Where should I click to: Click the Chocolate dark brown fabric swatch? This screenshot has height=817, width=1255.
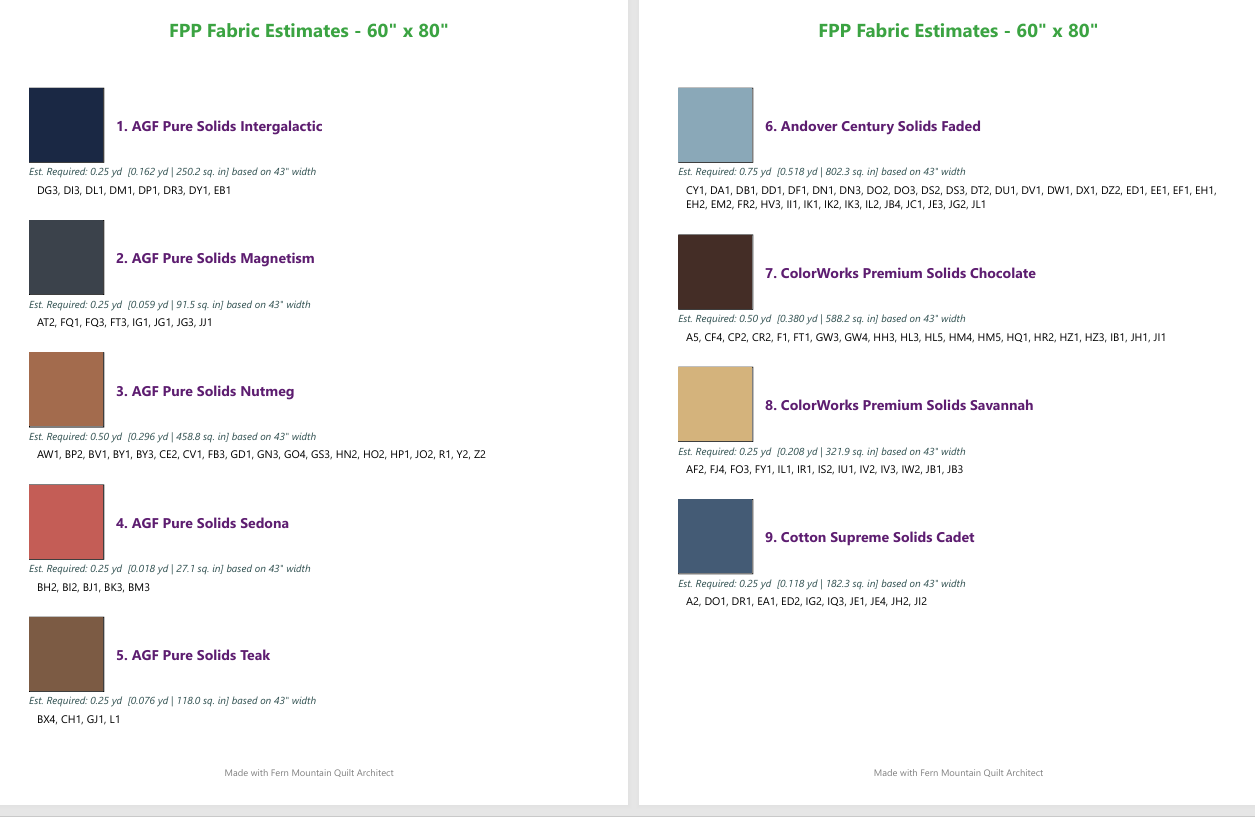click(715, 272)
